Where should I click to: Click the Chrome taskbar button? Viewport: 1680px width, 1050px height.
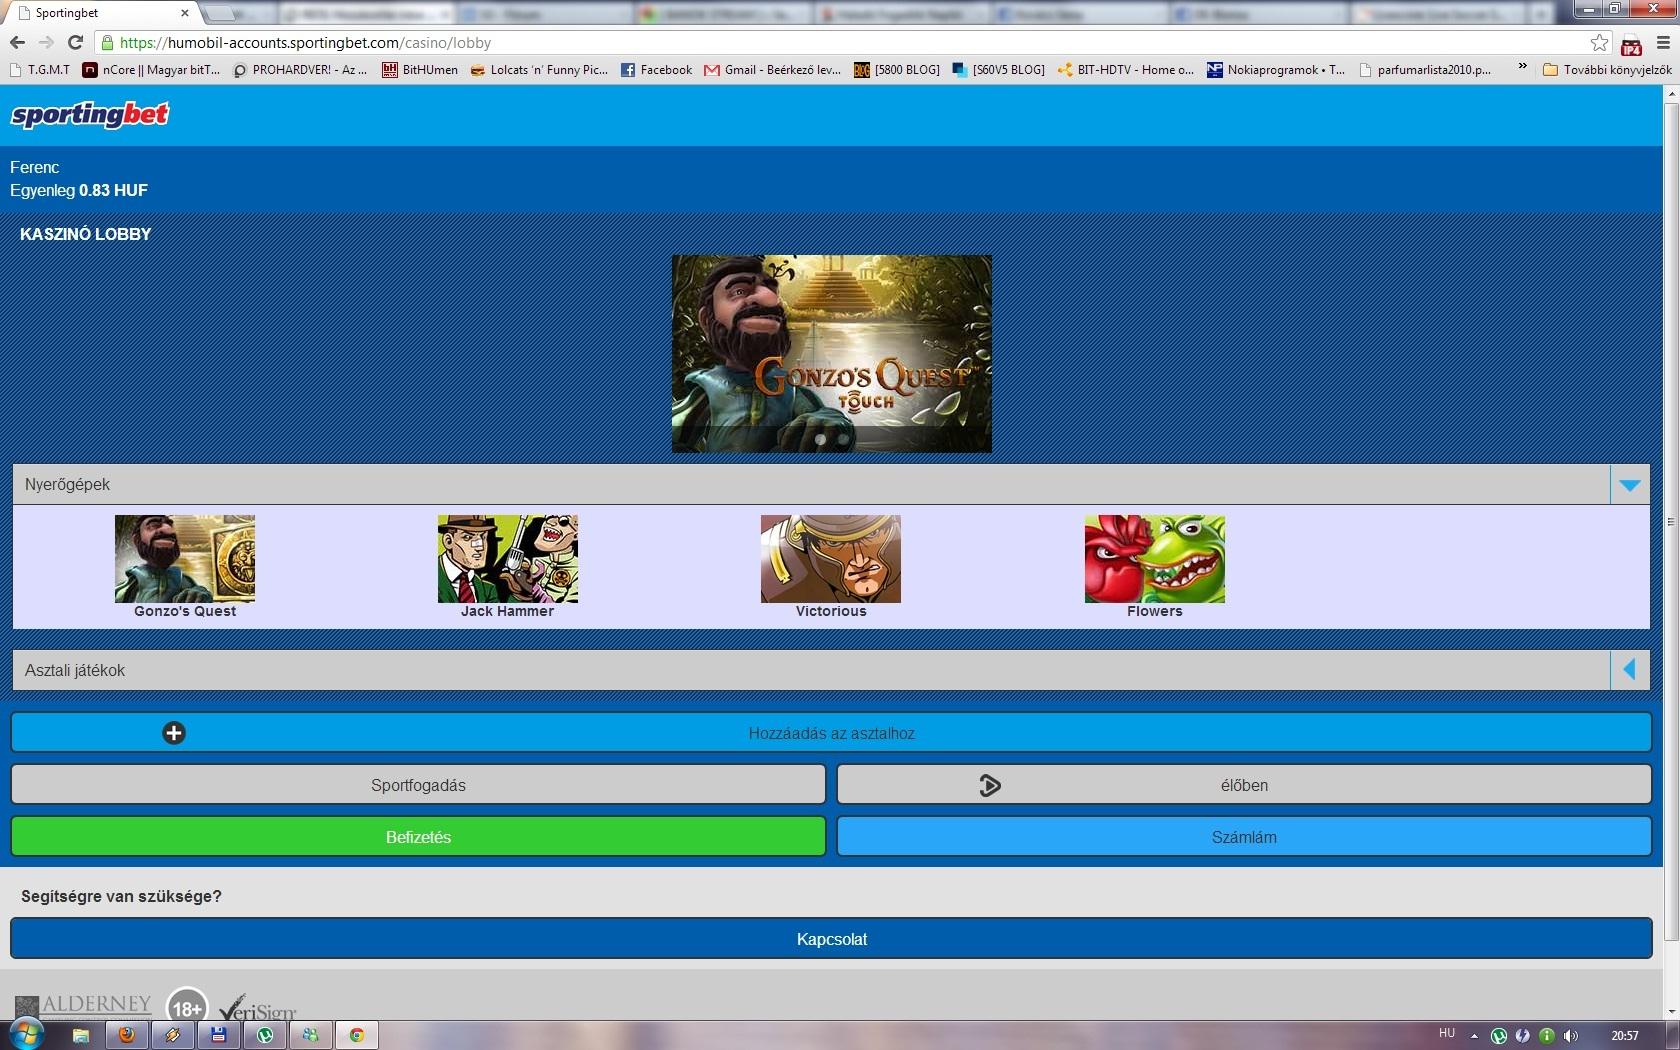[x=357, y=1035]
